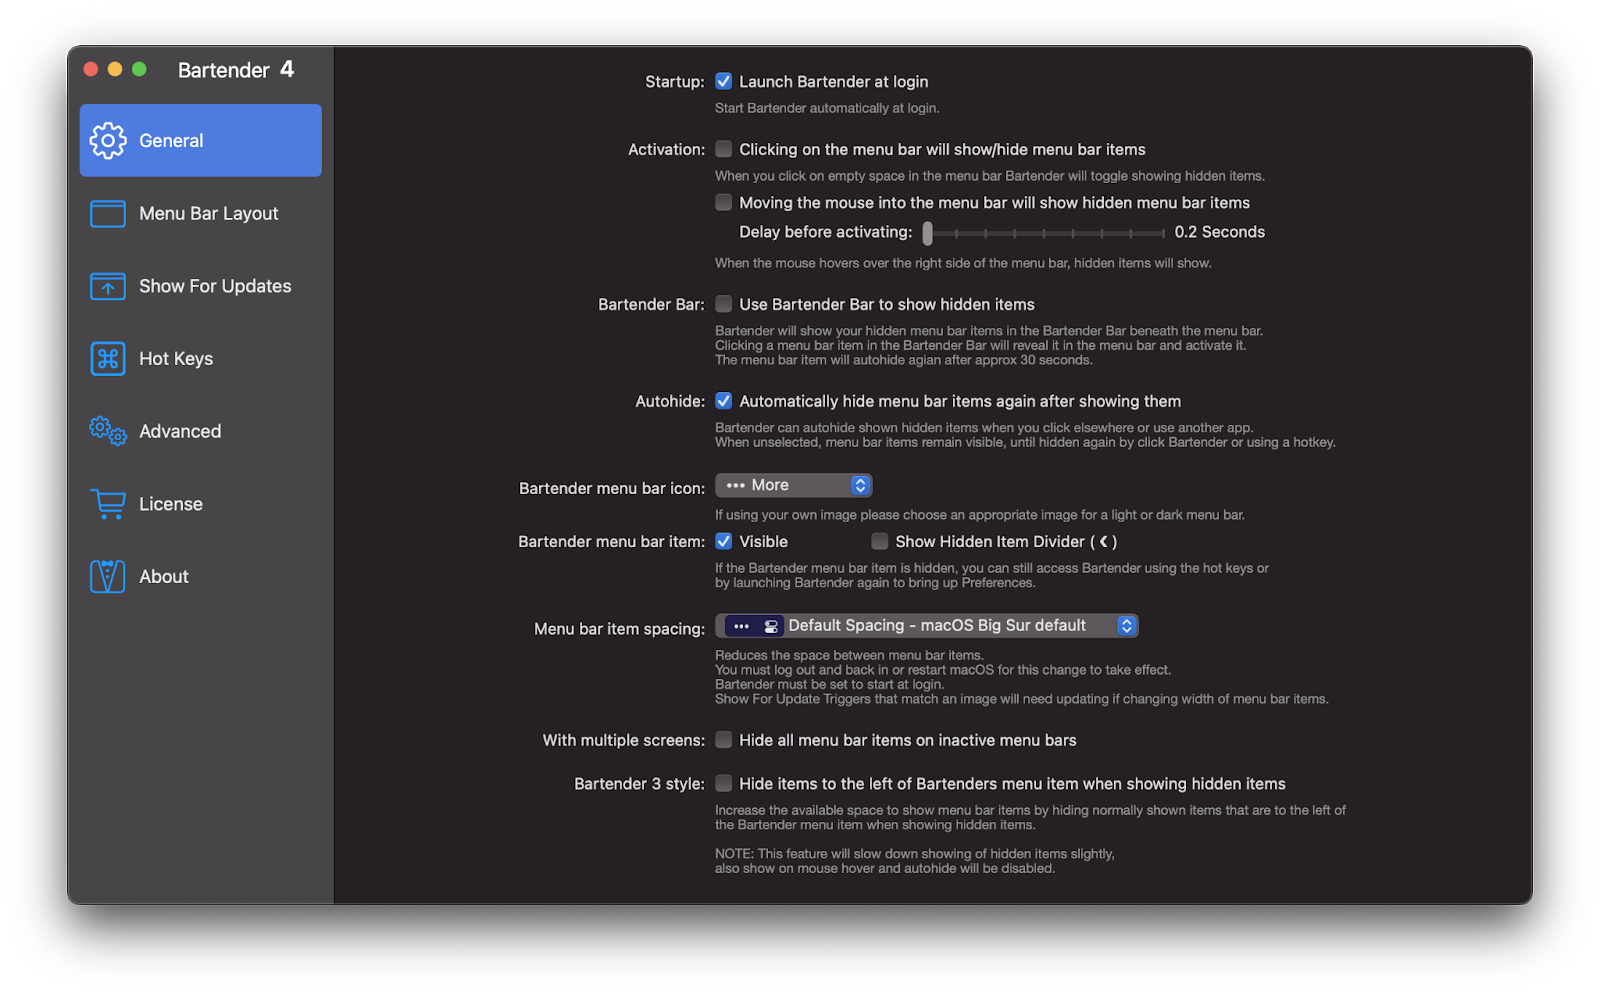
Task: Go to the Show For Updates section icon
Action: coord(108,287)
